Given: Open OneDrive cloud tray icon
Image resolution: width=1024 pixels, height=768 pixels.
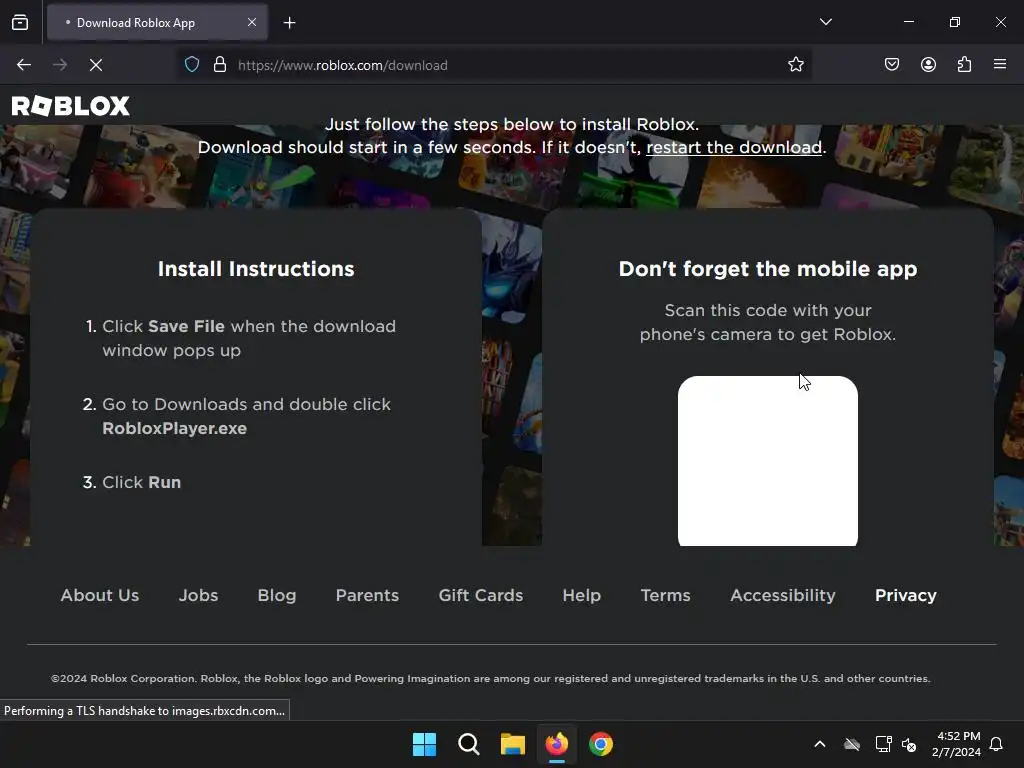Looking at the screenshot, I should coord(852,744).
